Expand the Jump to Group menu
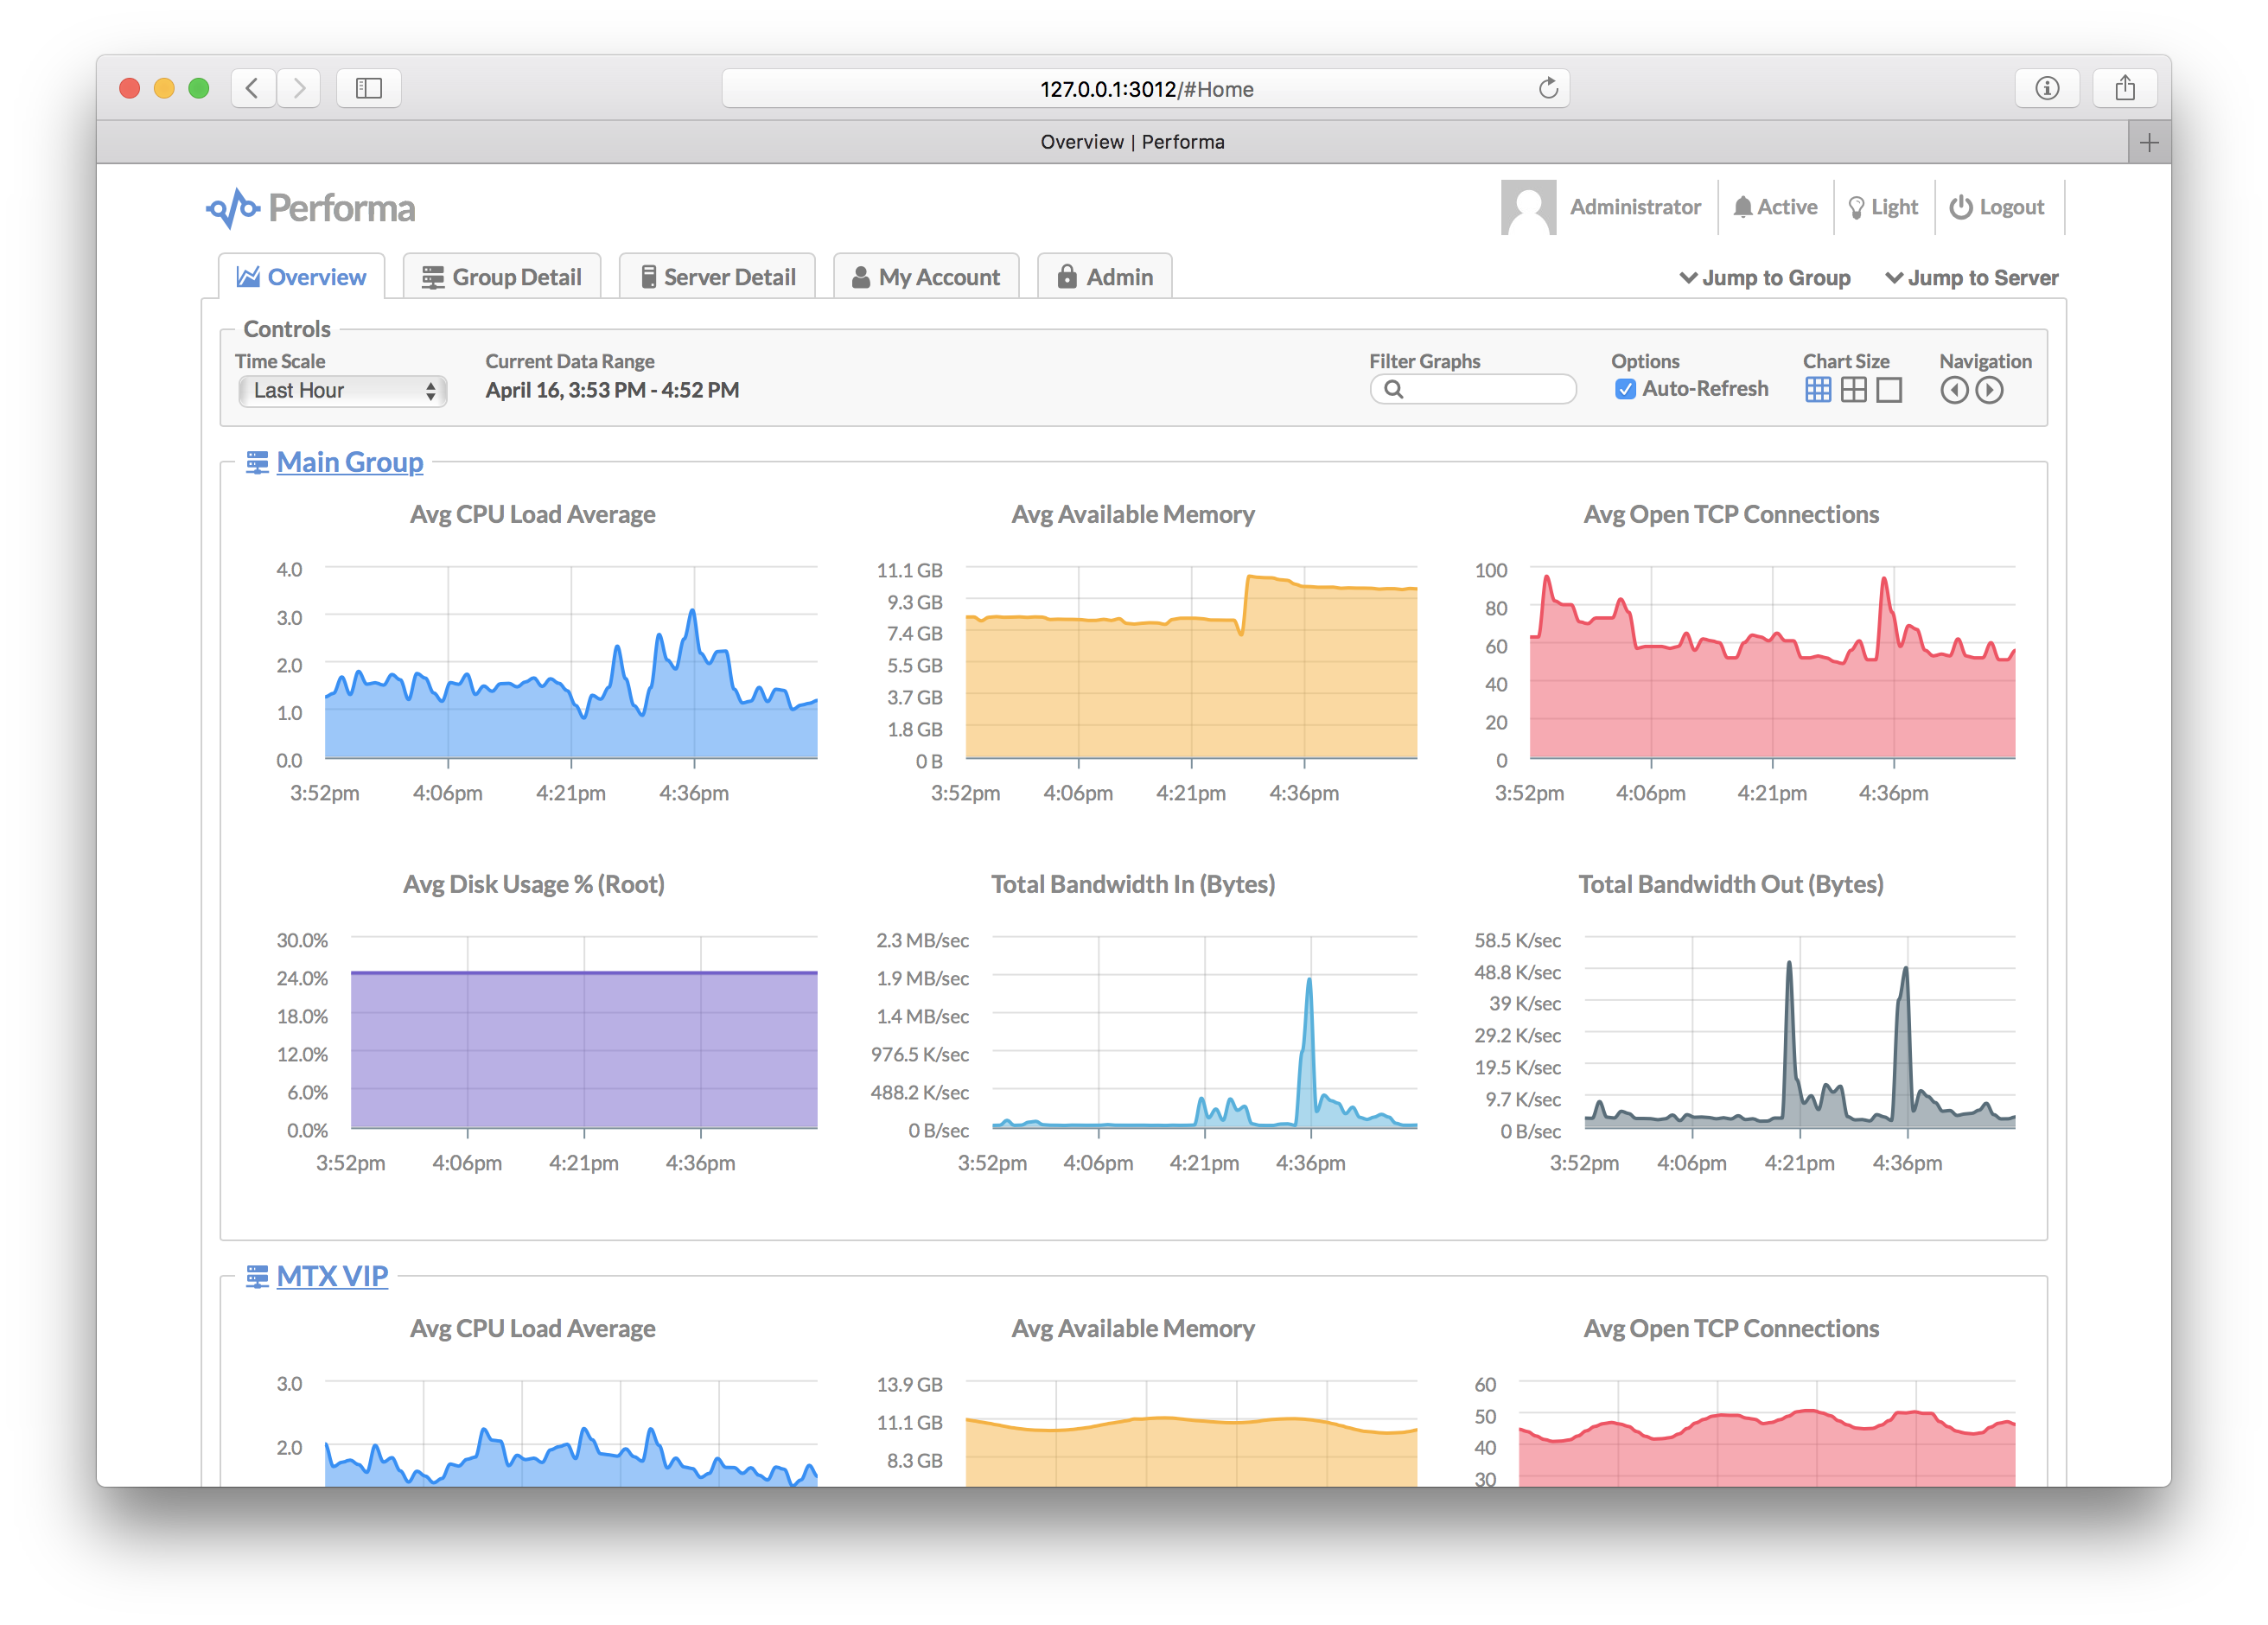This screenshot has height=1625, width=2268. [1765, 278]
